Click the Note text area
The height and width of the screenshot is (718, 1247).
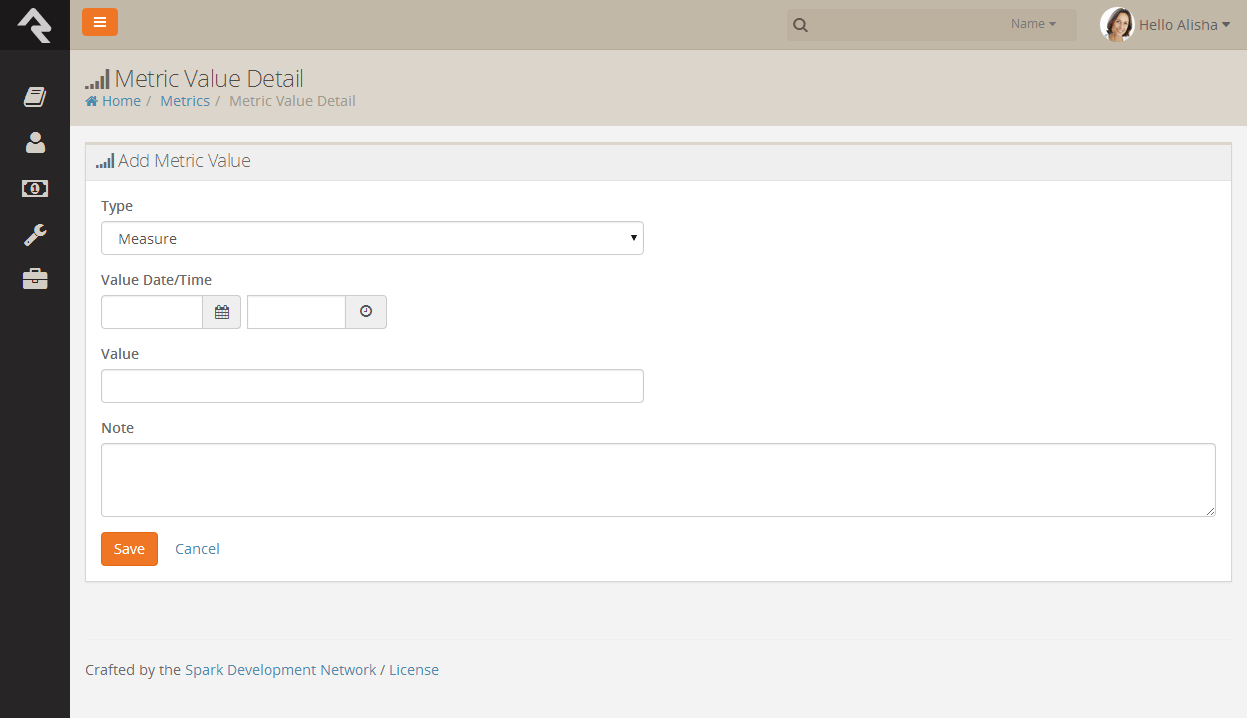[x=658, y=480]
